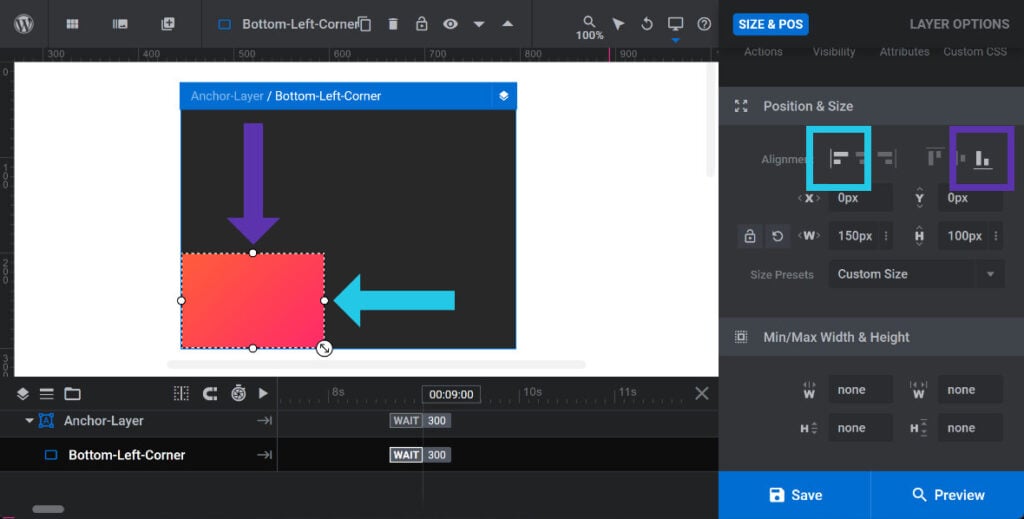Open the add layer menu icon

point(168,24)
